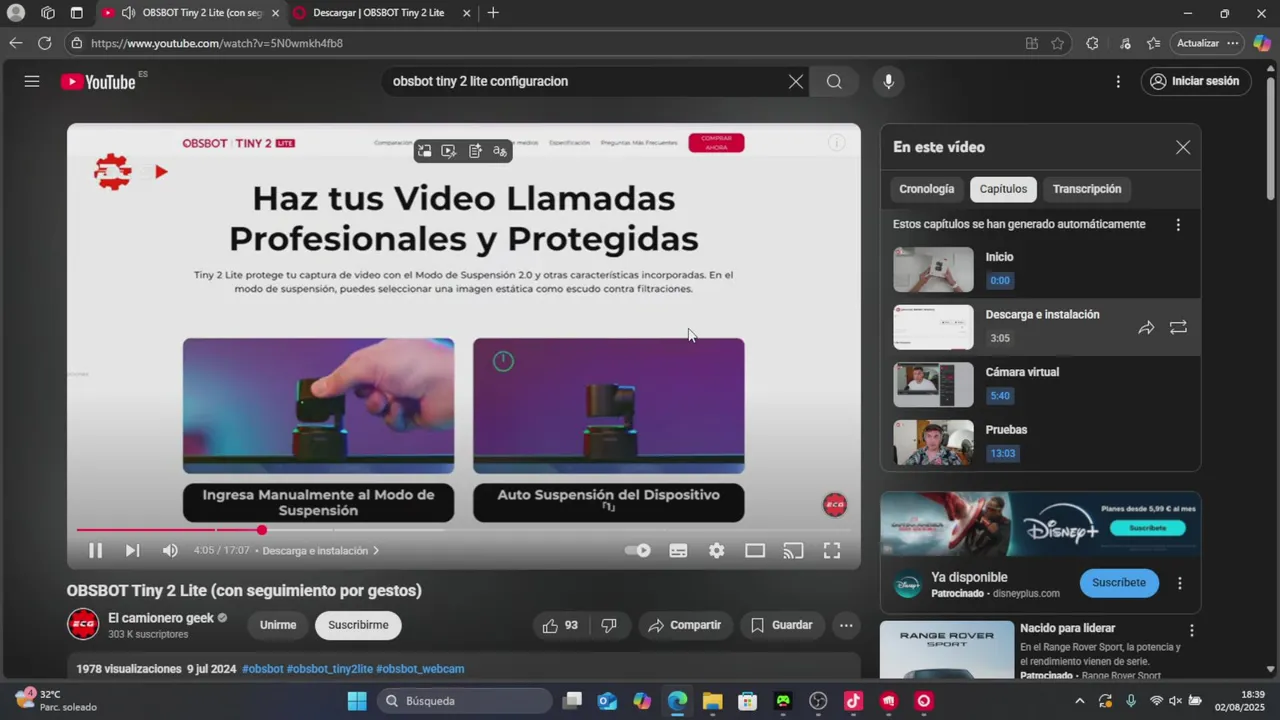Jump to the 'Cámara virtual' chapter

(1040, 385)
